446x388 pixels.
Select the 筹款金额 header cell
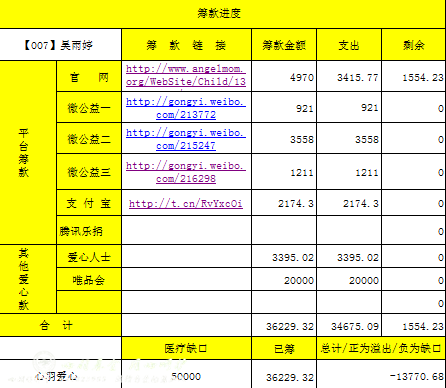click(284, 45)
